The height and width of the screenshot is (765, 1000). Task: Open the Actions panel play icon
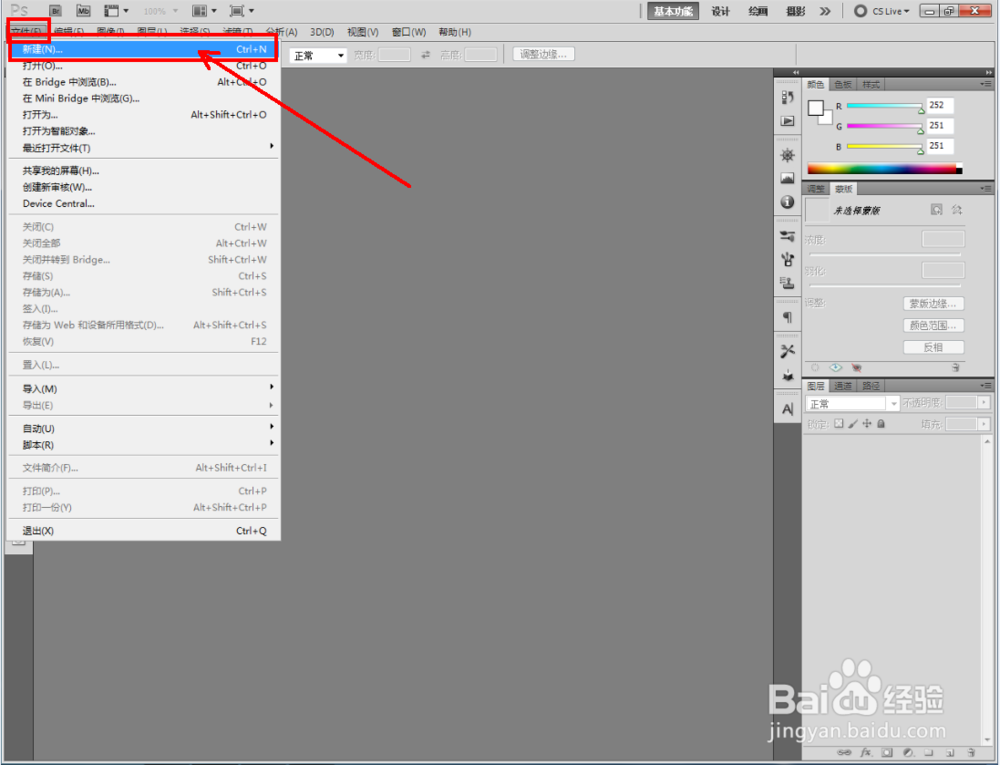coord(788,121)
